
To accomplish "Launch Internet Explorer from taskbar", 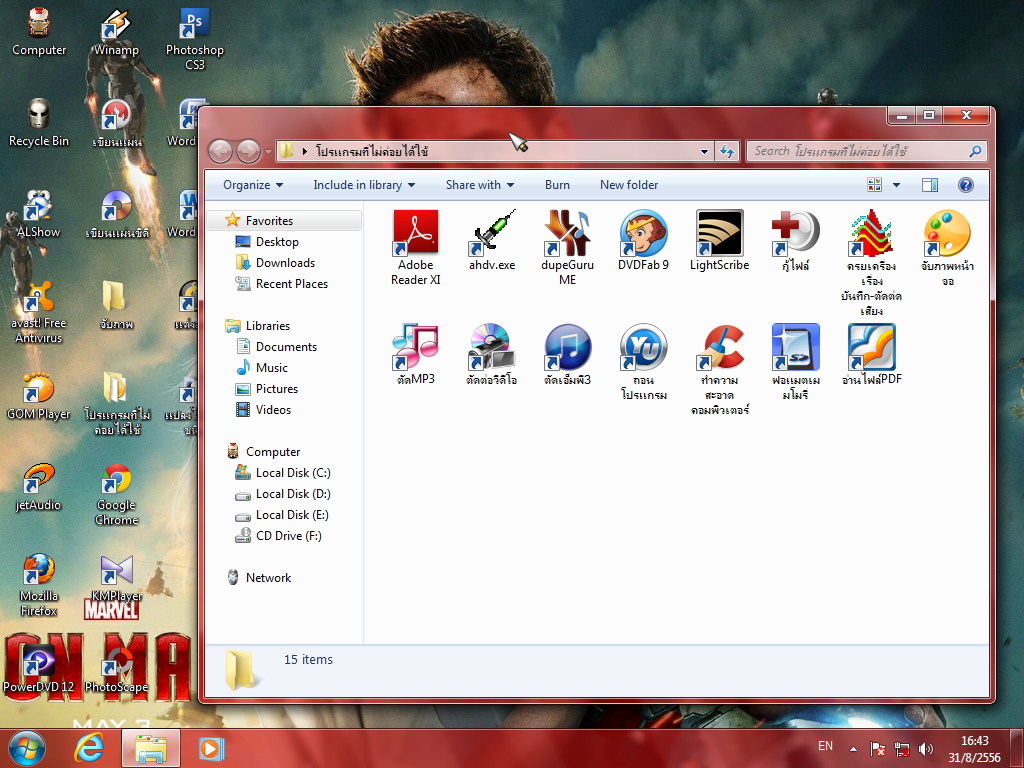I will click(89, 748).
